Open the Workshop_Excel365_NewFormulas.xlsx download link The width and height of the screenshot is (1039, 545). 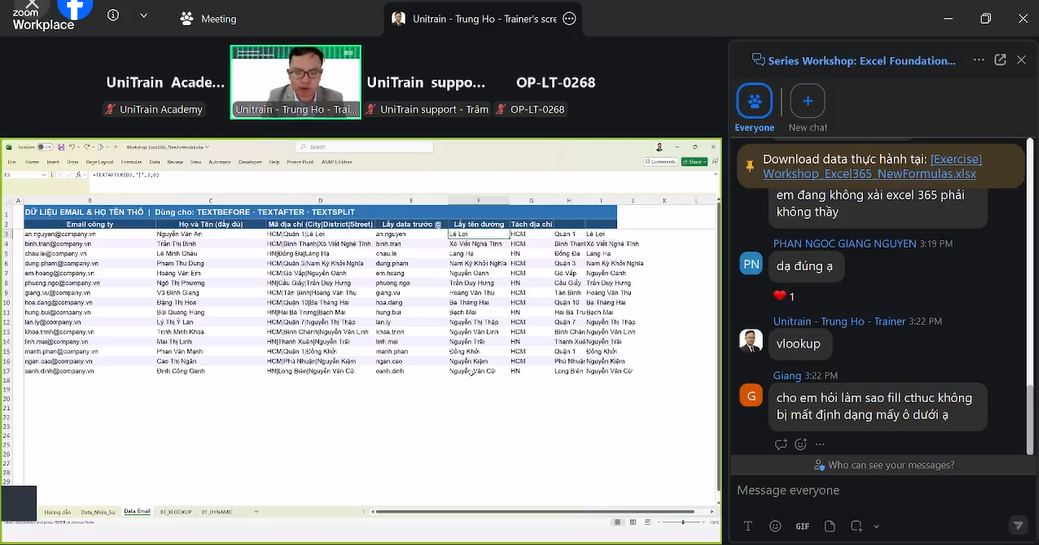(x=872, y=166)
